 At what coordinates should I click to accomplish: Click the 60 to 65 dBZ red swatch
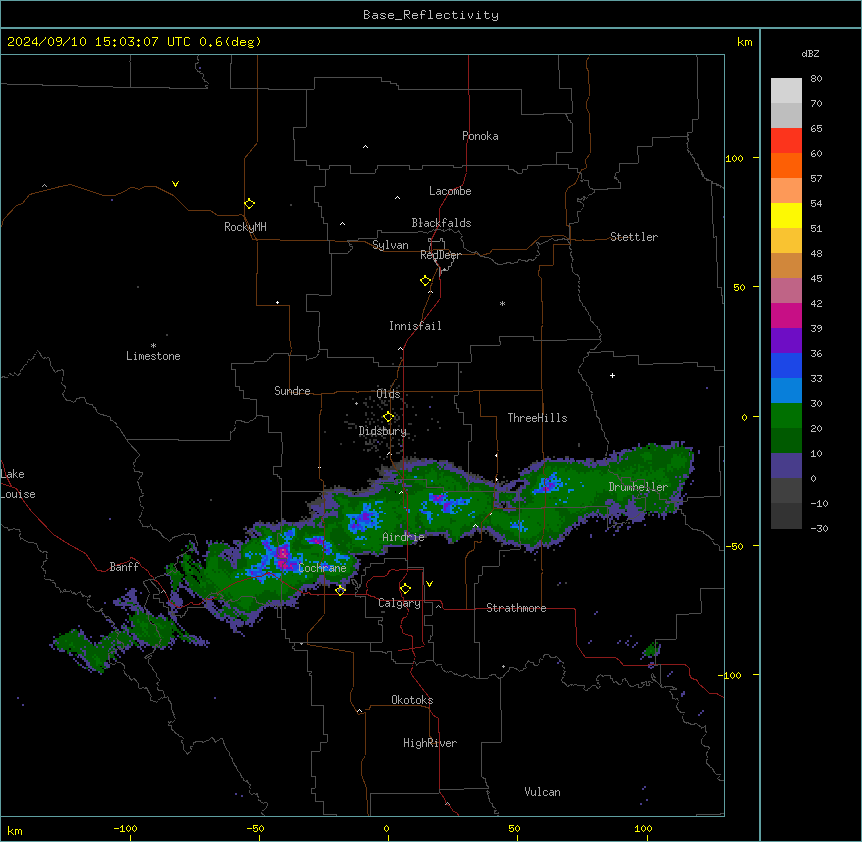click(x=786, y=141)
